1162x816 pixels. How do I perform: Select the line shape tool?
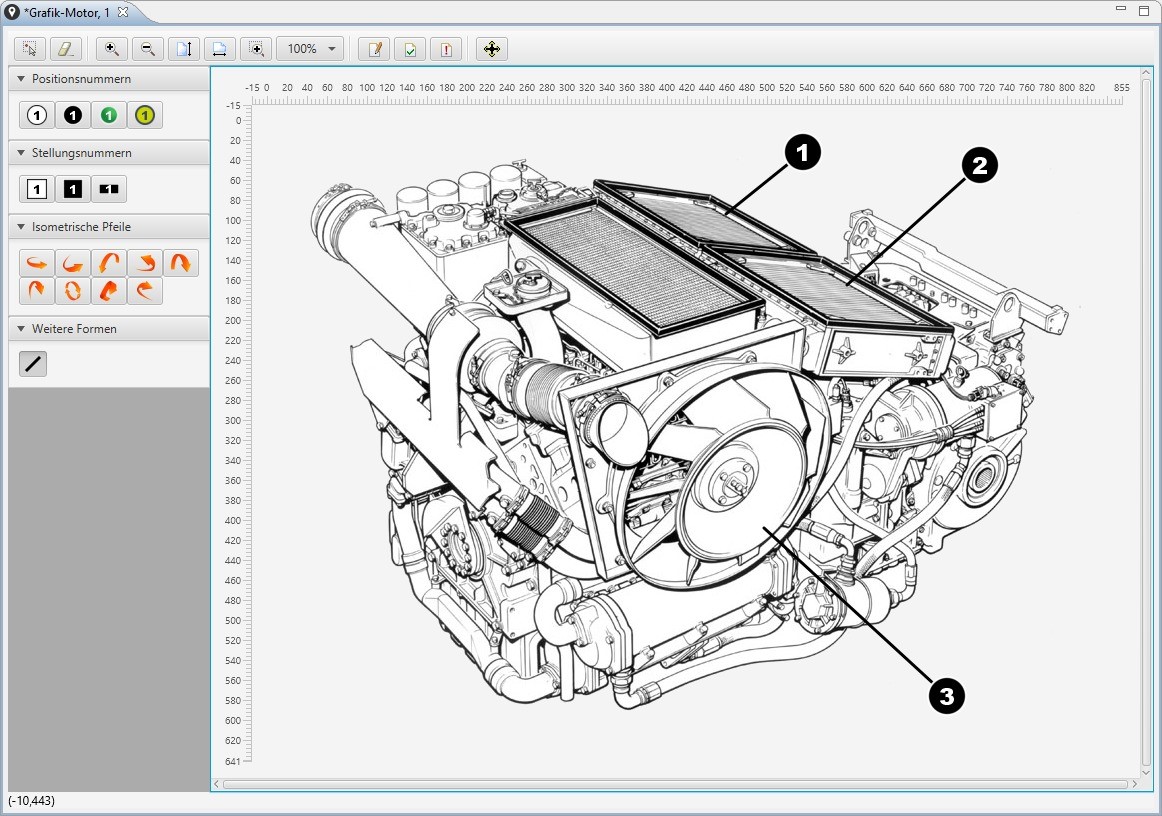tap(33, 364)
